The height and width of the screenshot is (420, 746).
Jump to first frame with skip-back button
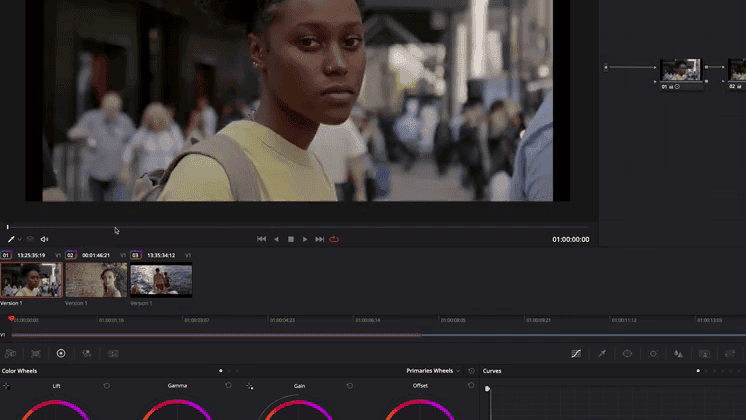262,239
